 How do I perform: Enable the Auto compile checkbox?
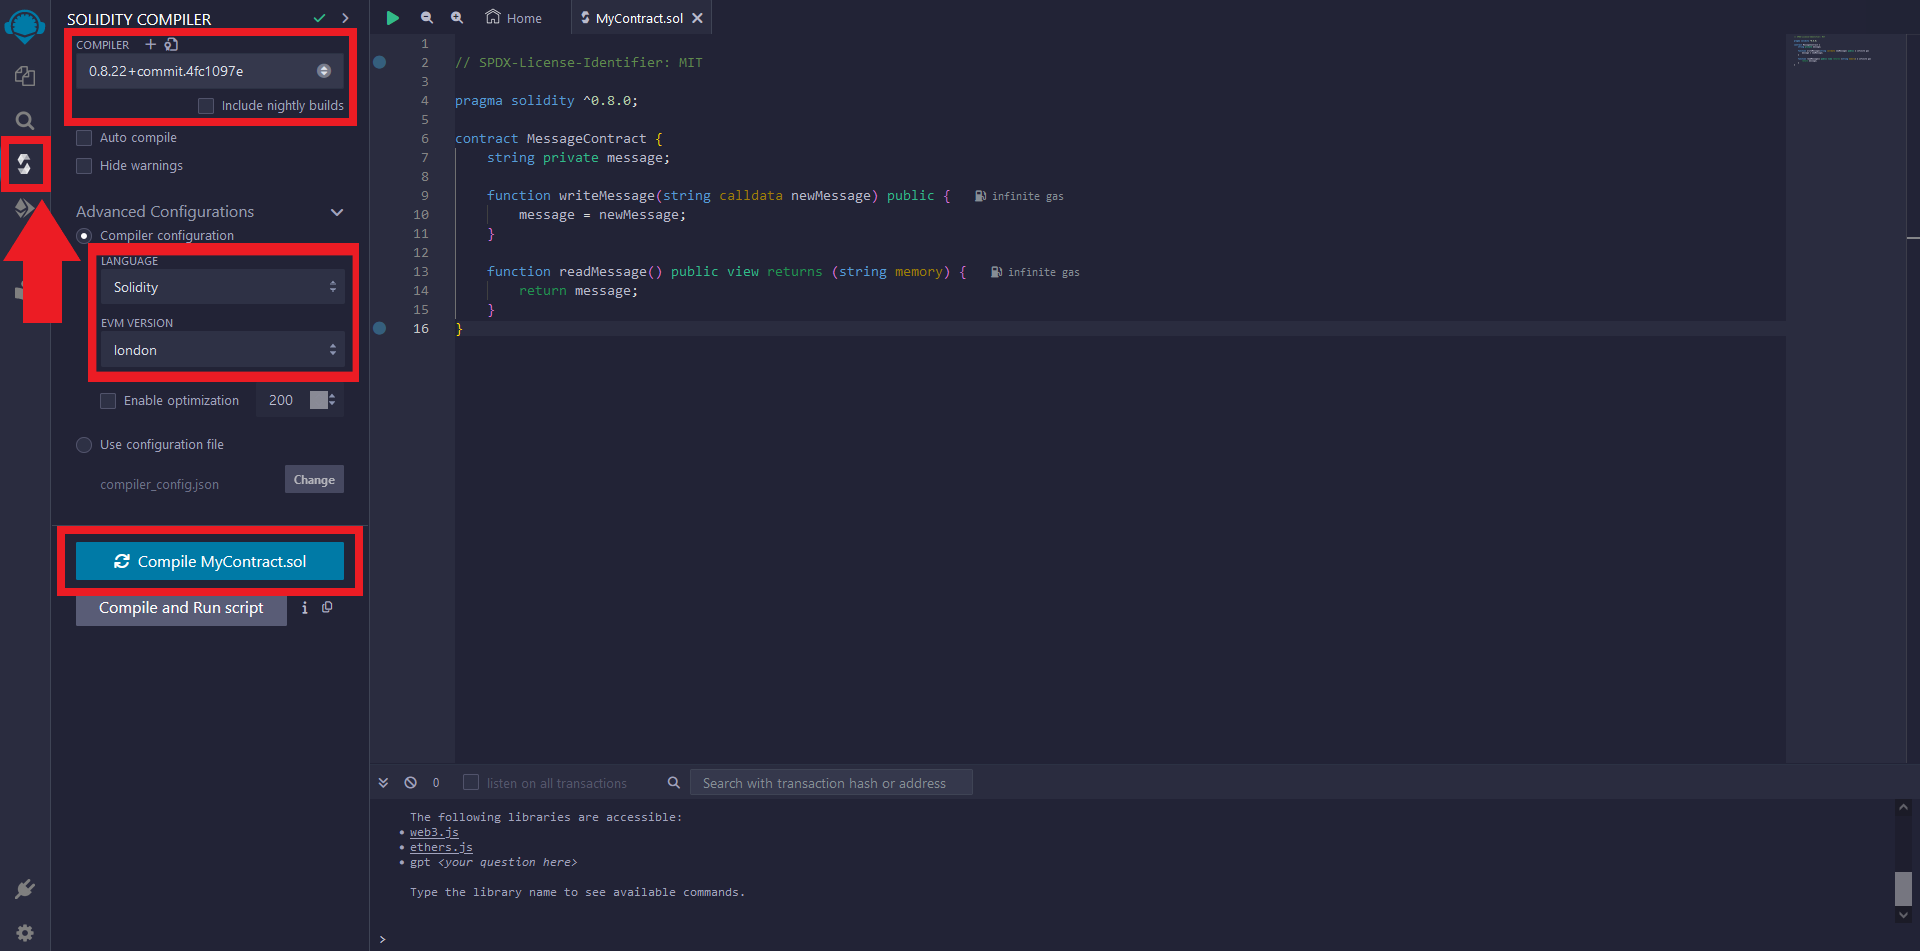[x=85, y=138]
